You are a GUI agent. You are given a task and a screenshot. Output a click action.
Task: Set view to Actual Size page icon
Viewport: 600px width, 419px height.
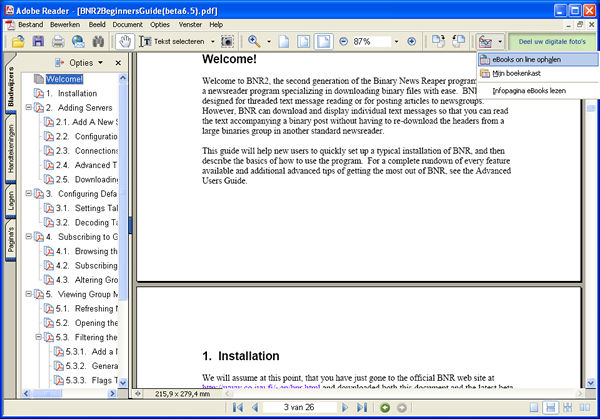(284, 41)
